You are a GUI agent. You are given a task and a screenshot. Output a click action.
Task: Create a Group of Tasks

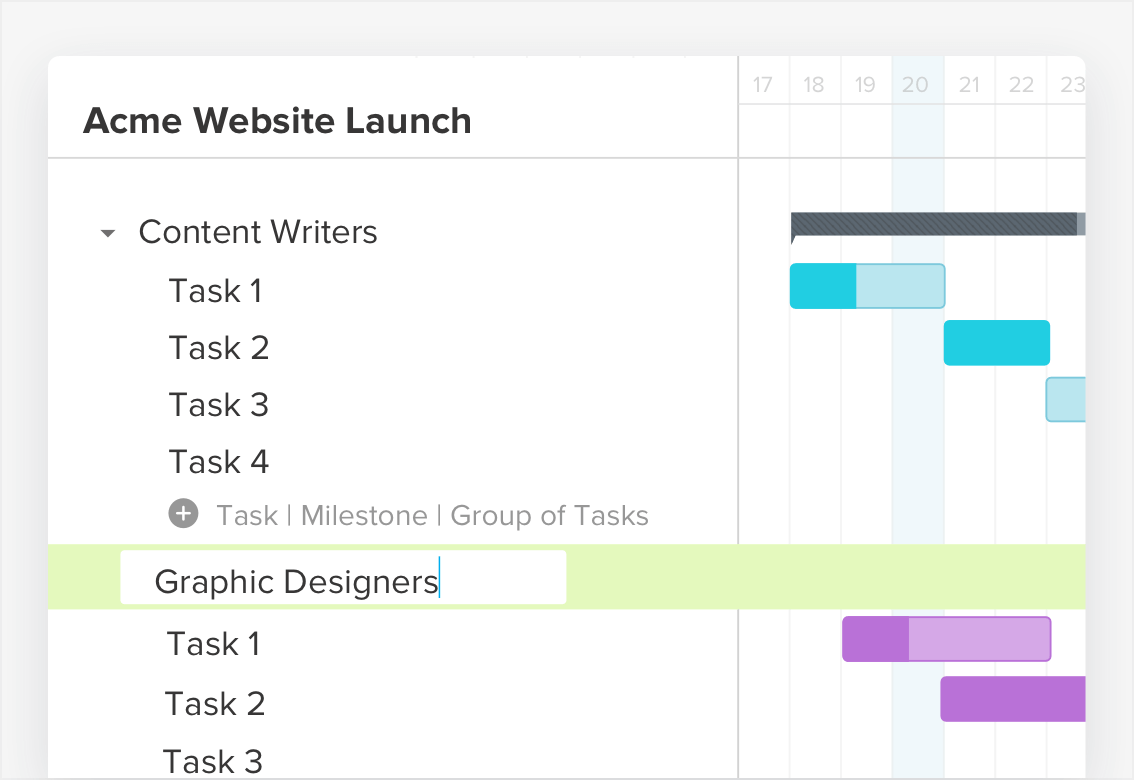pyautogui.click(x=549, y=515)
